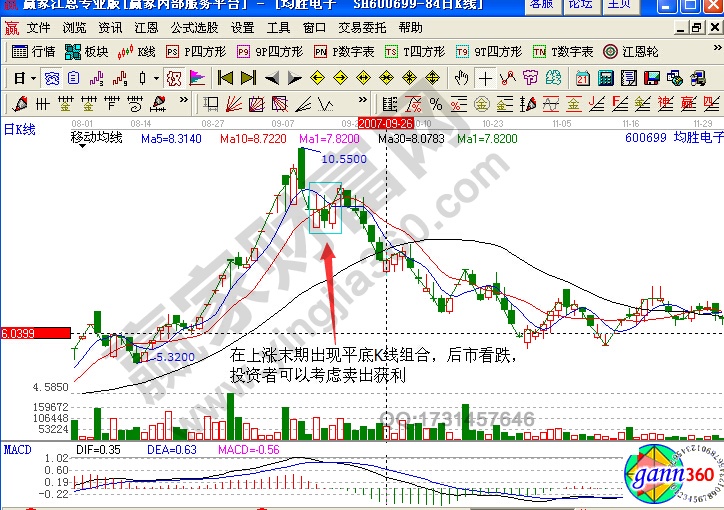The height and width of the screenshot is (510, 724).
Task: Open the T数字表 tool
Action: coord(563,52)
